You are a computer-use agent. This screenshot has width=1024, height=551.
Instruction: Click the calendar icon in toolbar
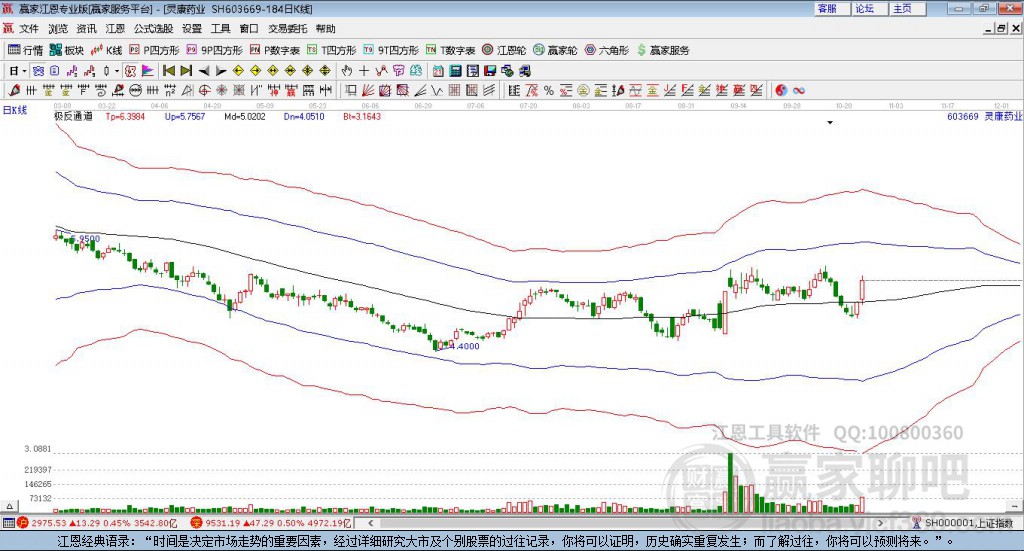tap(438, 71)
